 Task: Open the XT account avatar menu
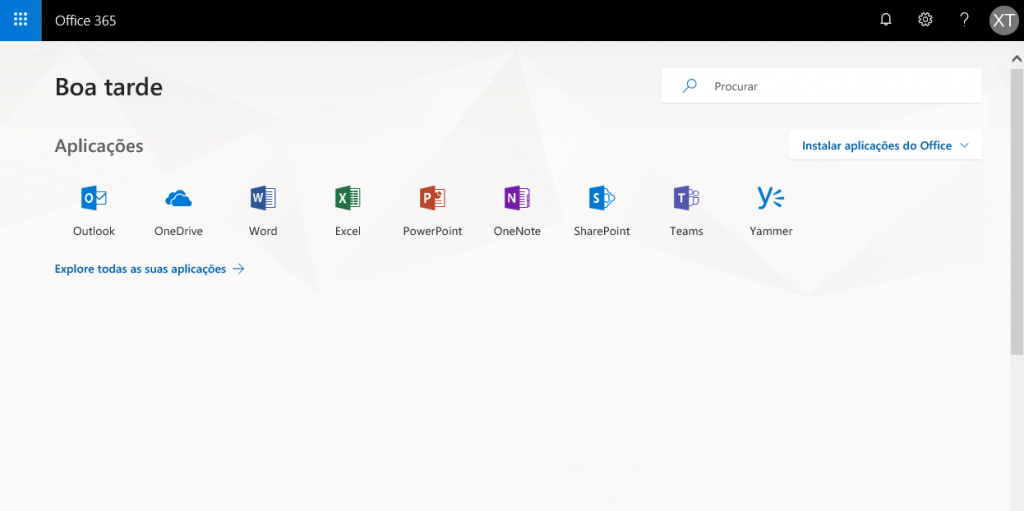tap(1004, 20)
